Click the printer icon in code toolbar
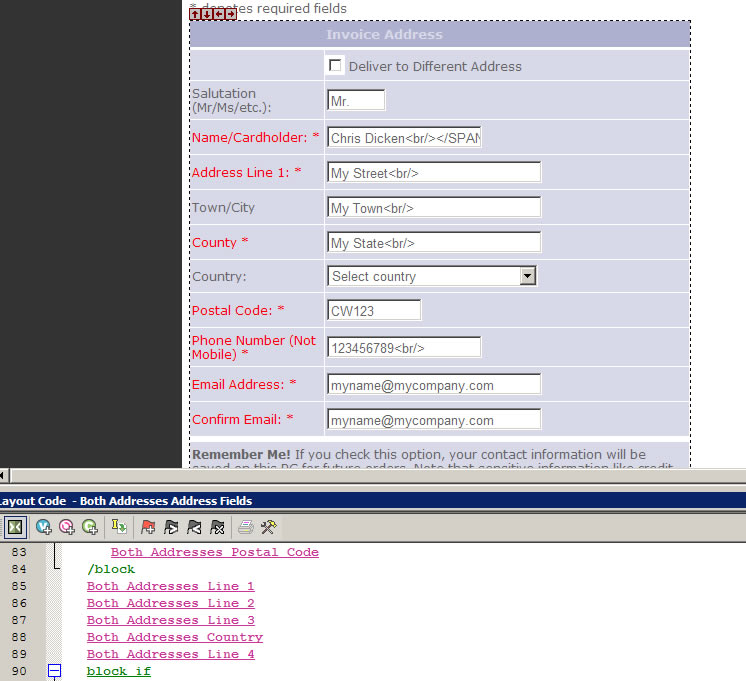The image size is (746, 681). click(x=246, y=526)
